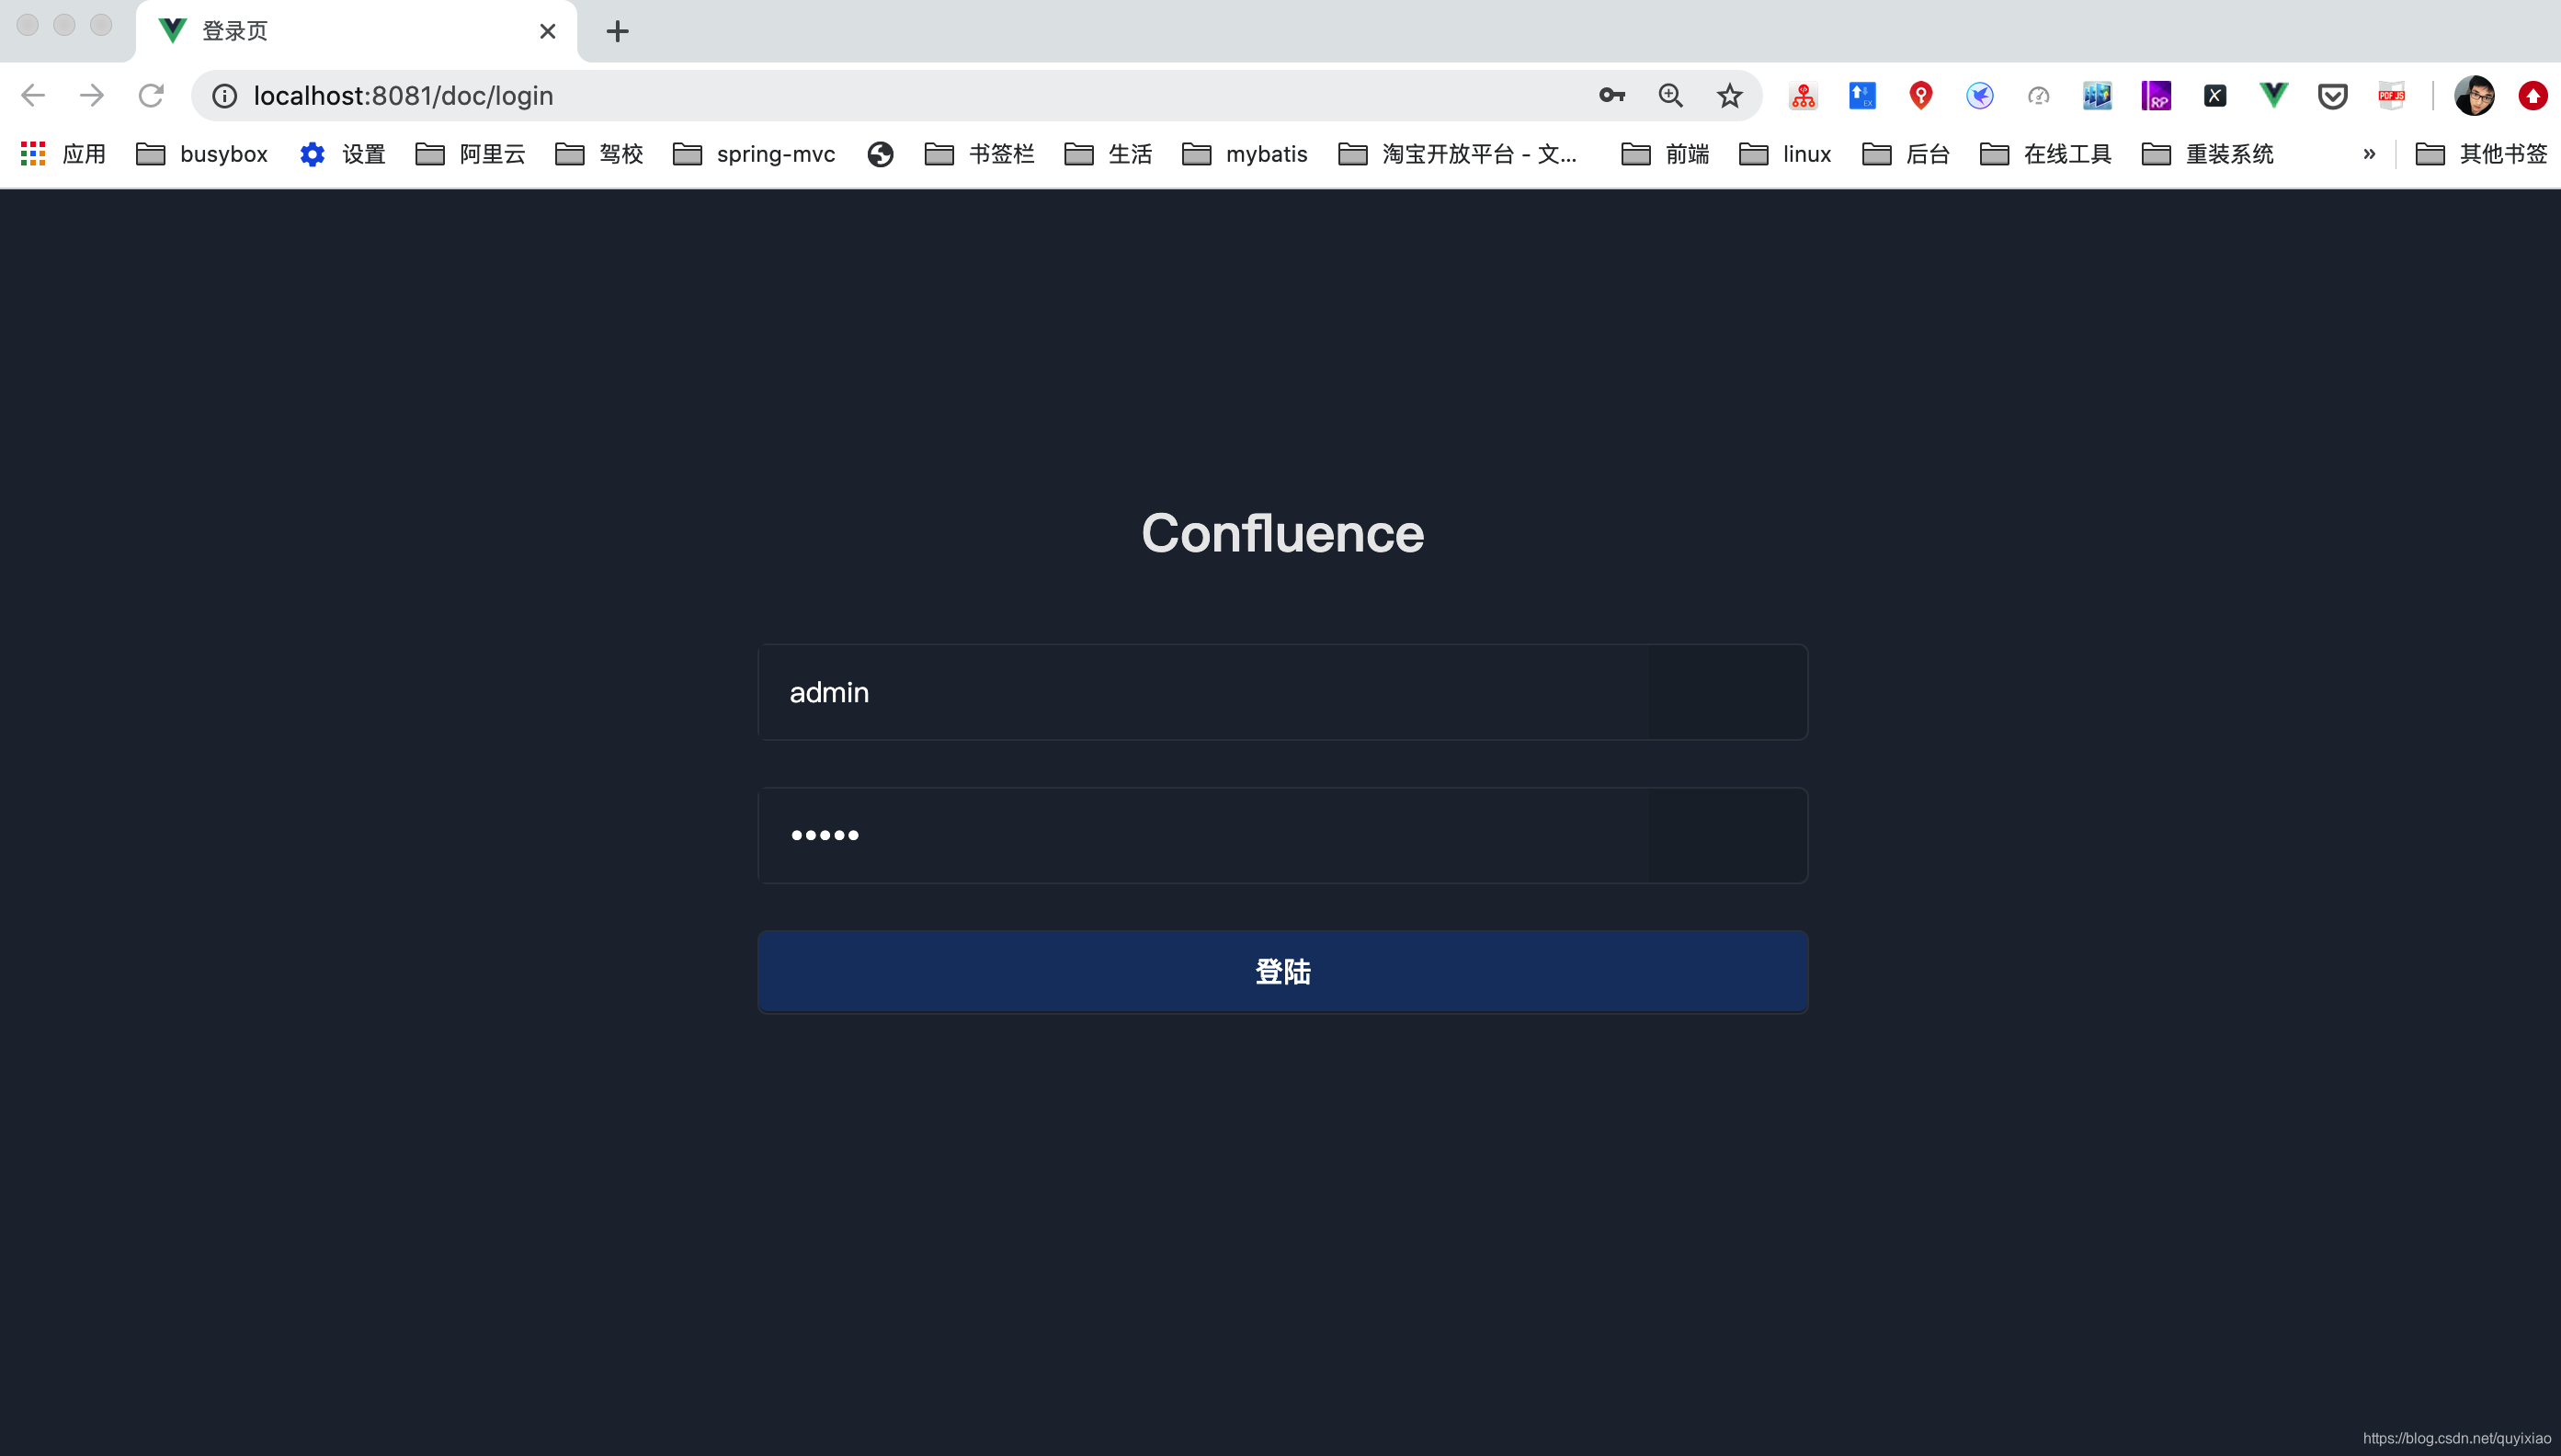The height and width of the screenshot is (1456, 2561).
Task: Reload the login page
Action: [151, 95]
